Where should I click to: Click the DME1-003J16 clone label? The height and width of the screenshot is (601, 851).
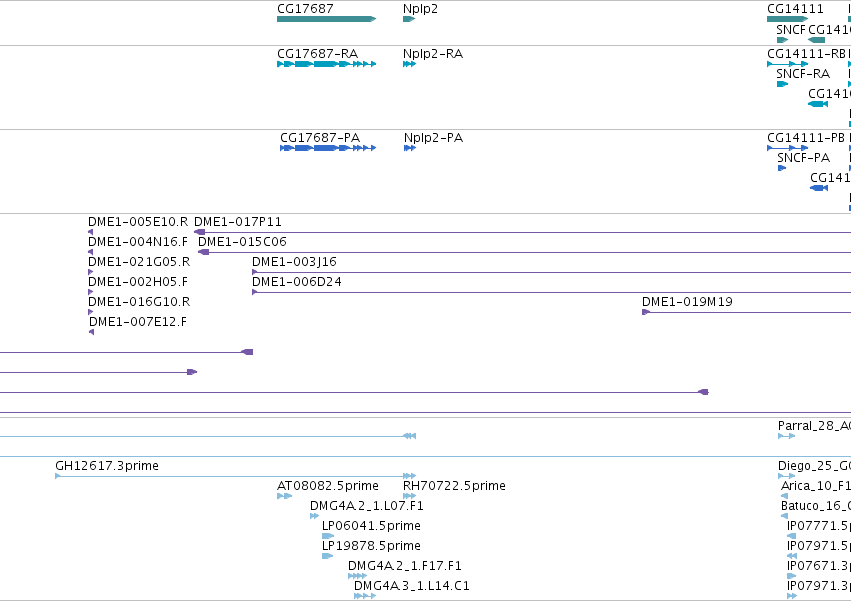click(294, 262)
